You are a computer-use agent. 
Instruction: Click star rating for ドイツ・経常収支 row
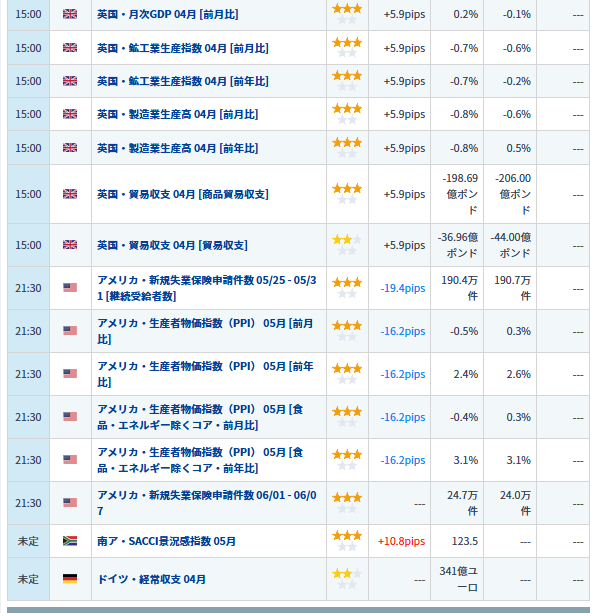pos(347,579)
